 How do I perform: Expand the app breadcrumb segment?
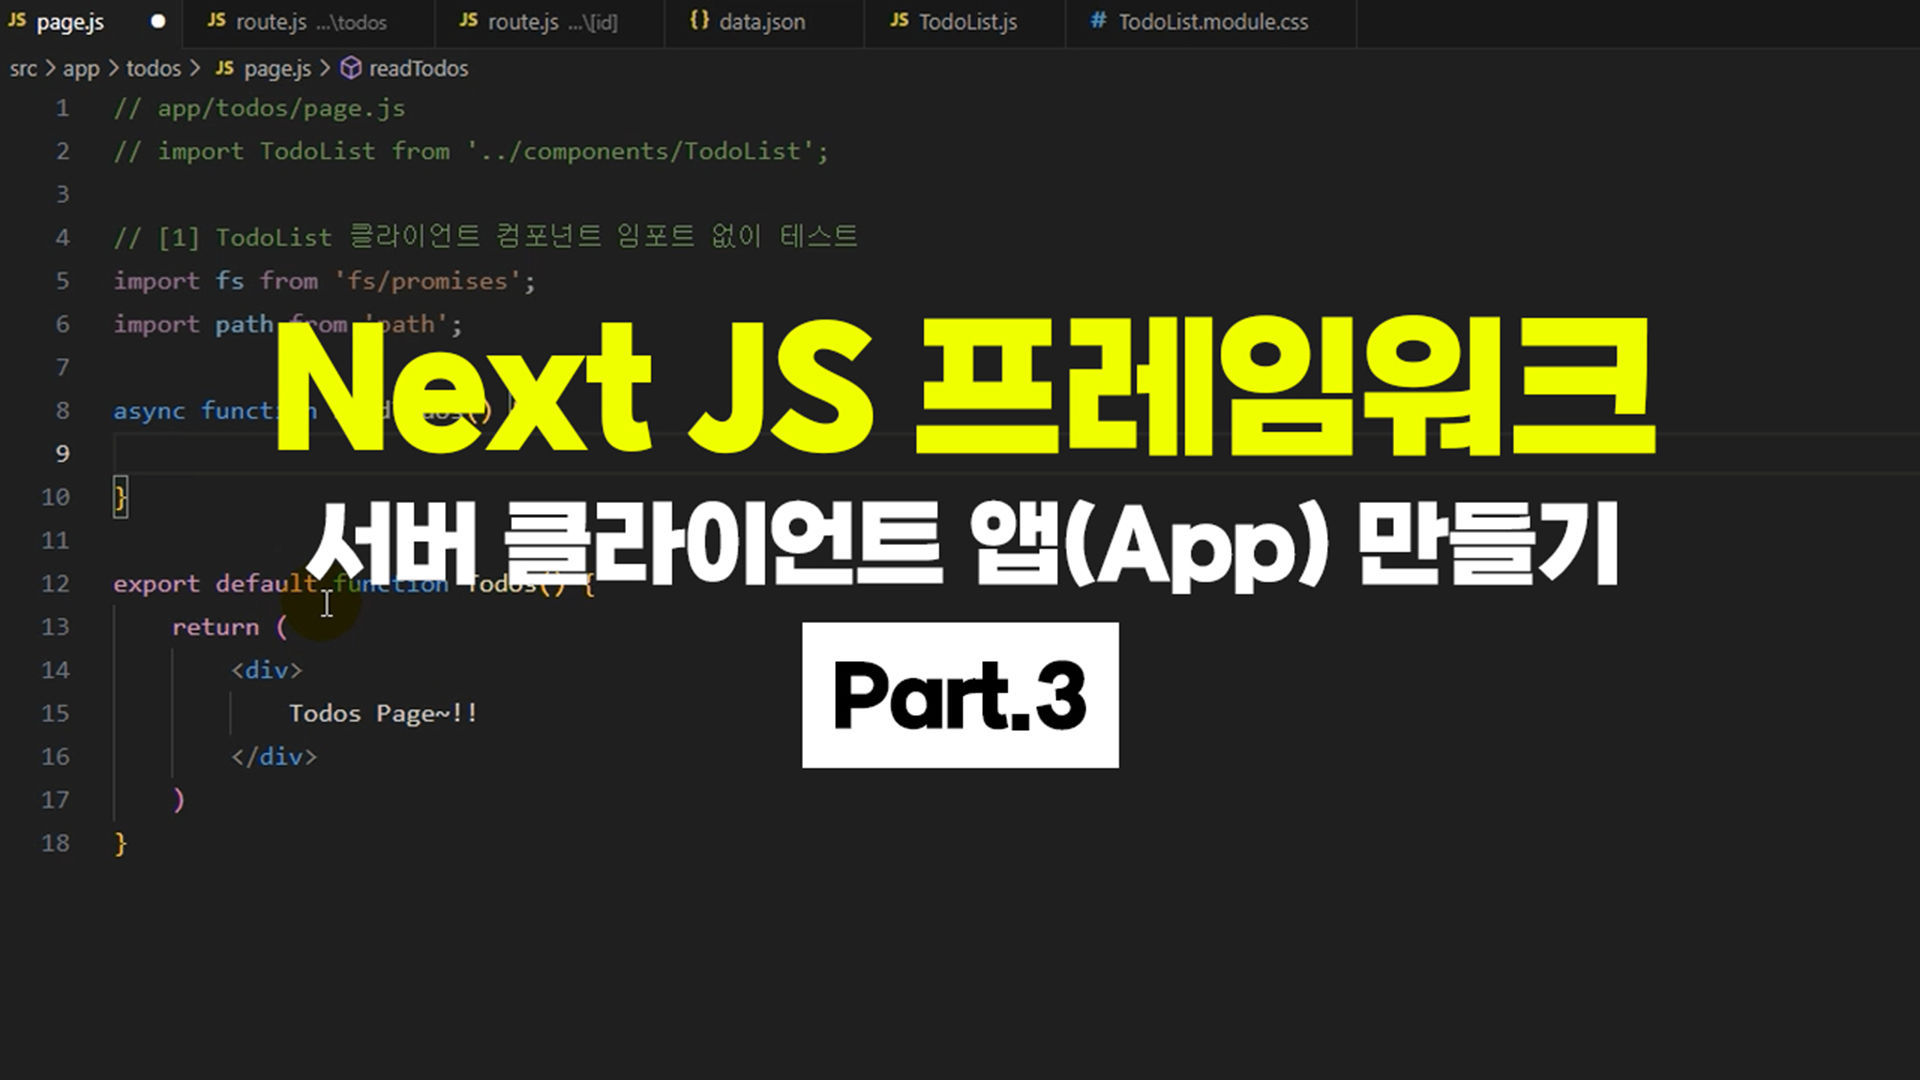tap(81, 68)
